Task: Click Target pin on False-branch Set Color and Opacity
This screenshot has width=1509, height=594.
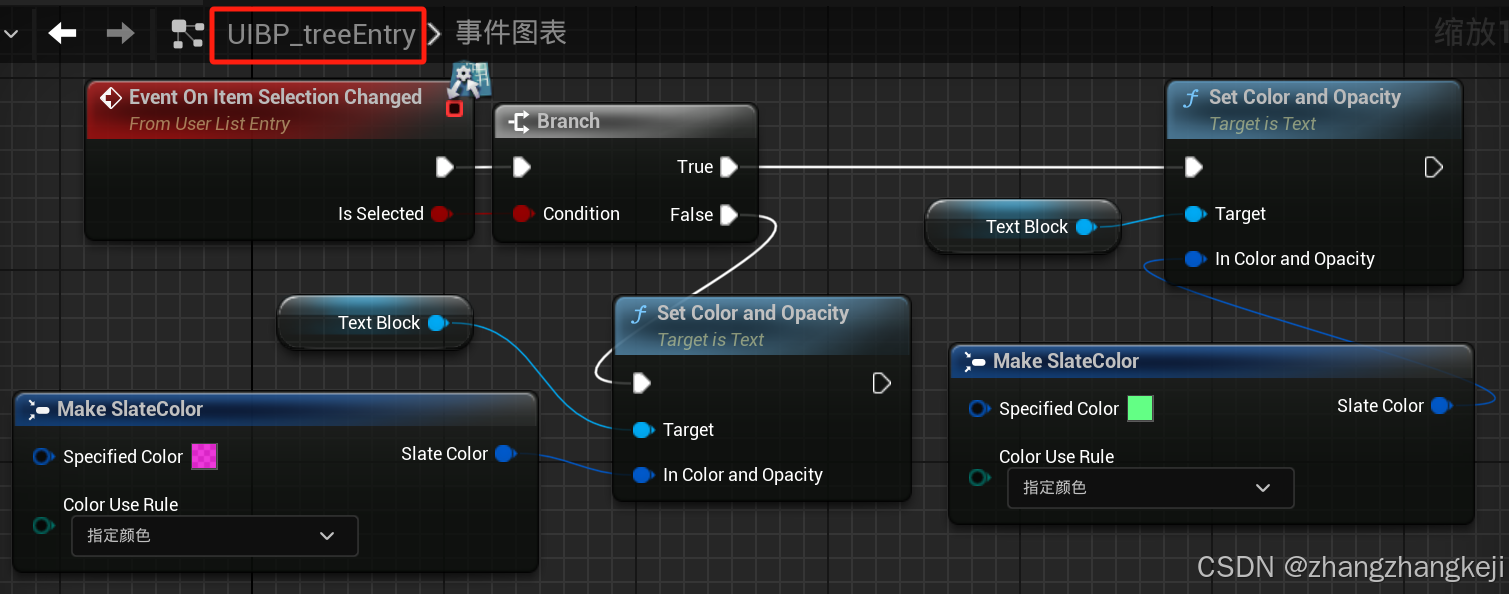Action: [642, 430]
